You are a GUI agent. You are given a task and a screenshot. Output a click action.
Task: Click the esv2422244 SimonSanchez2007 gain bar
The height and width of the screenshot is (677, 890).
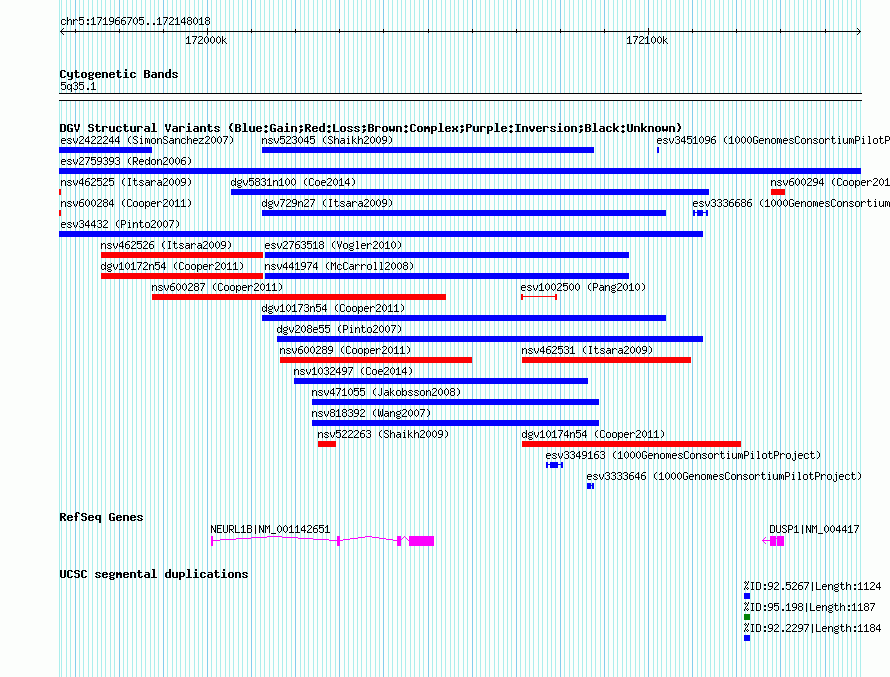[106, 150]
